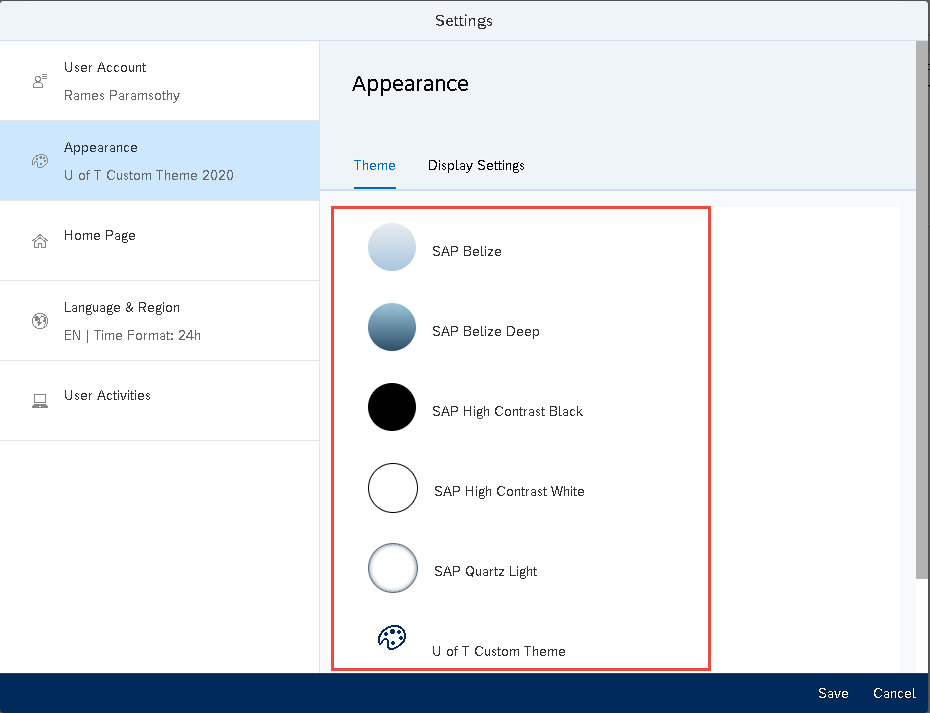This screenshot has height=713, width=930.
Task: Click the U of T Custom Theme 2020 subtitle
Action: coord(148,176)
